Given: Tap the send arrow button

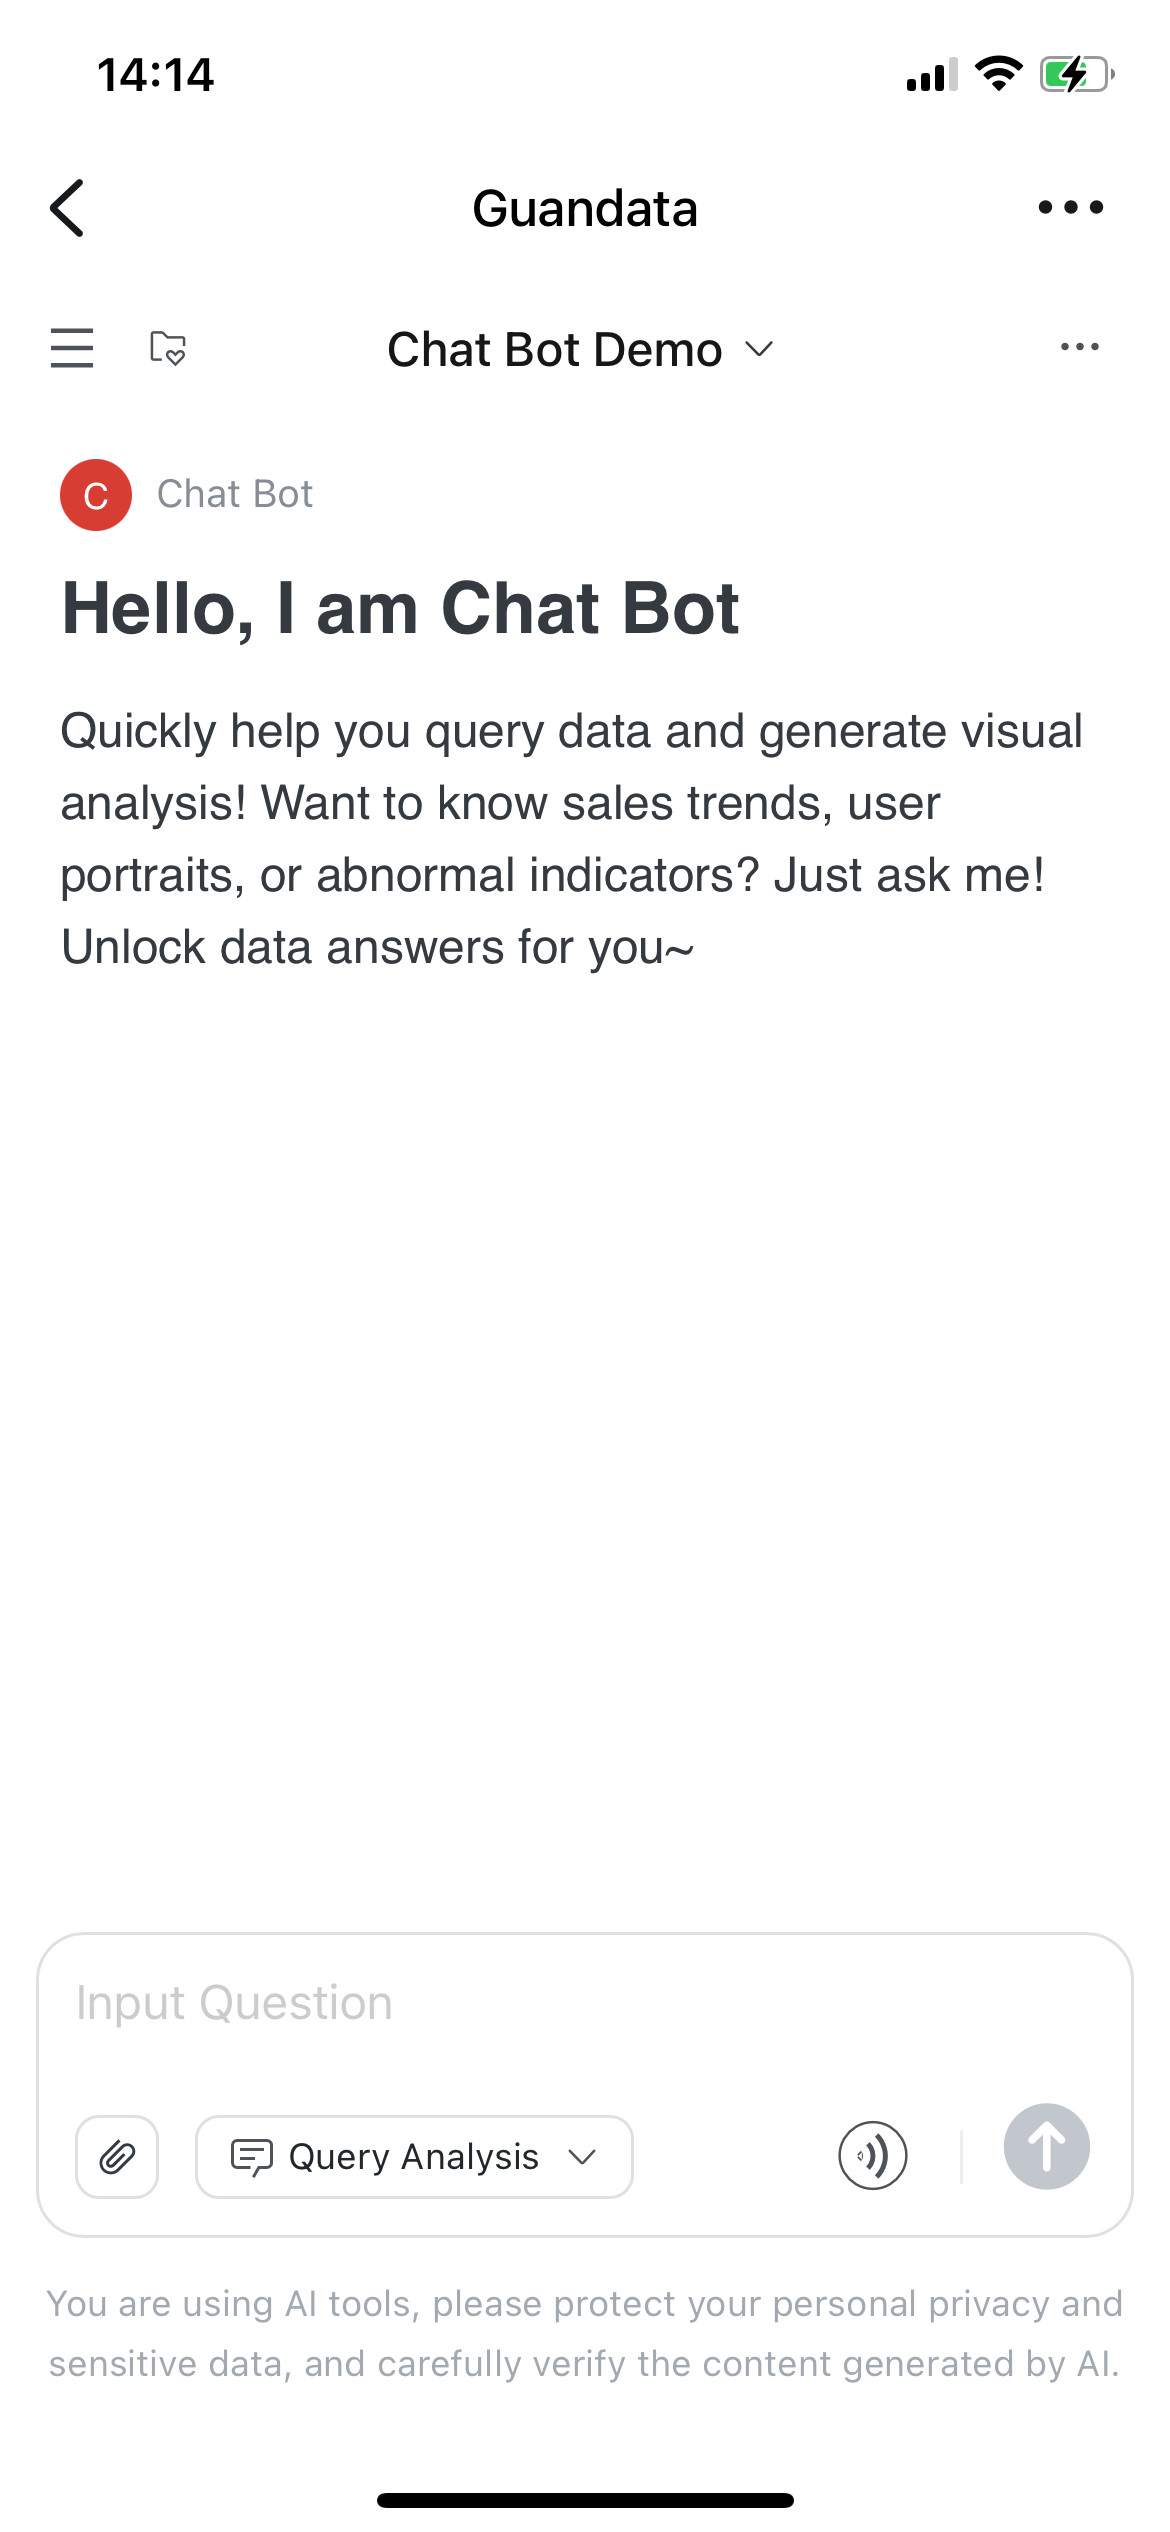Looking at the screenshot, I should (1046, 2147).
